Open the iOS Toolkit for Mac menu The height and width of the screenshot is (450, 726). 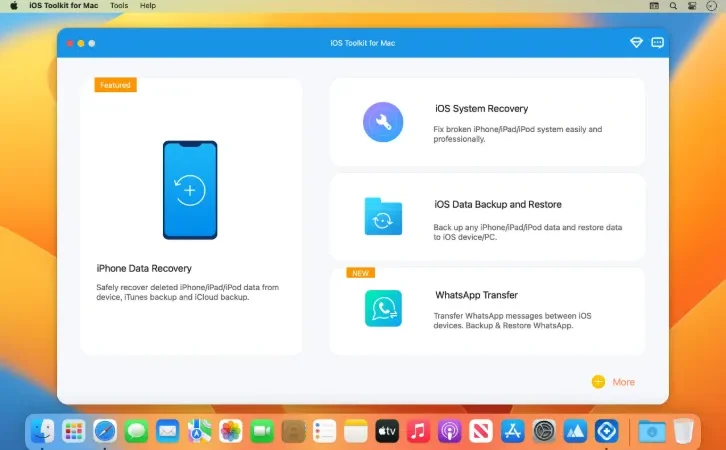coord(63,6)
